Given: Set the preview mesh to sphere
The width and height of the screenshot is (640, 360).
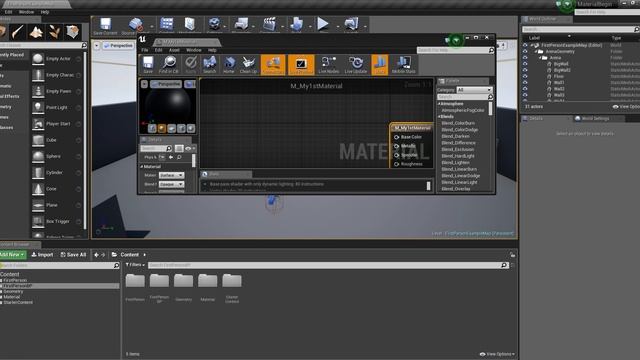Looking at the screenshot, I should coord(162,129).
